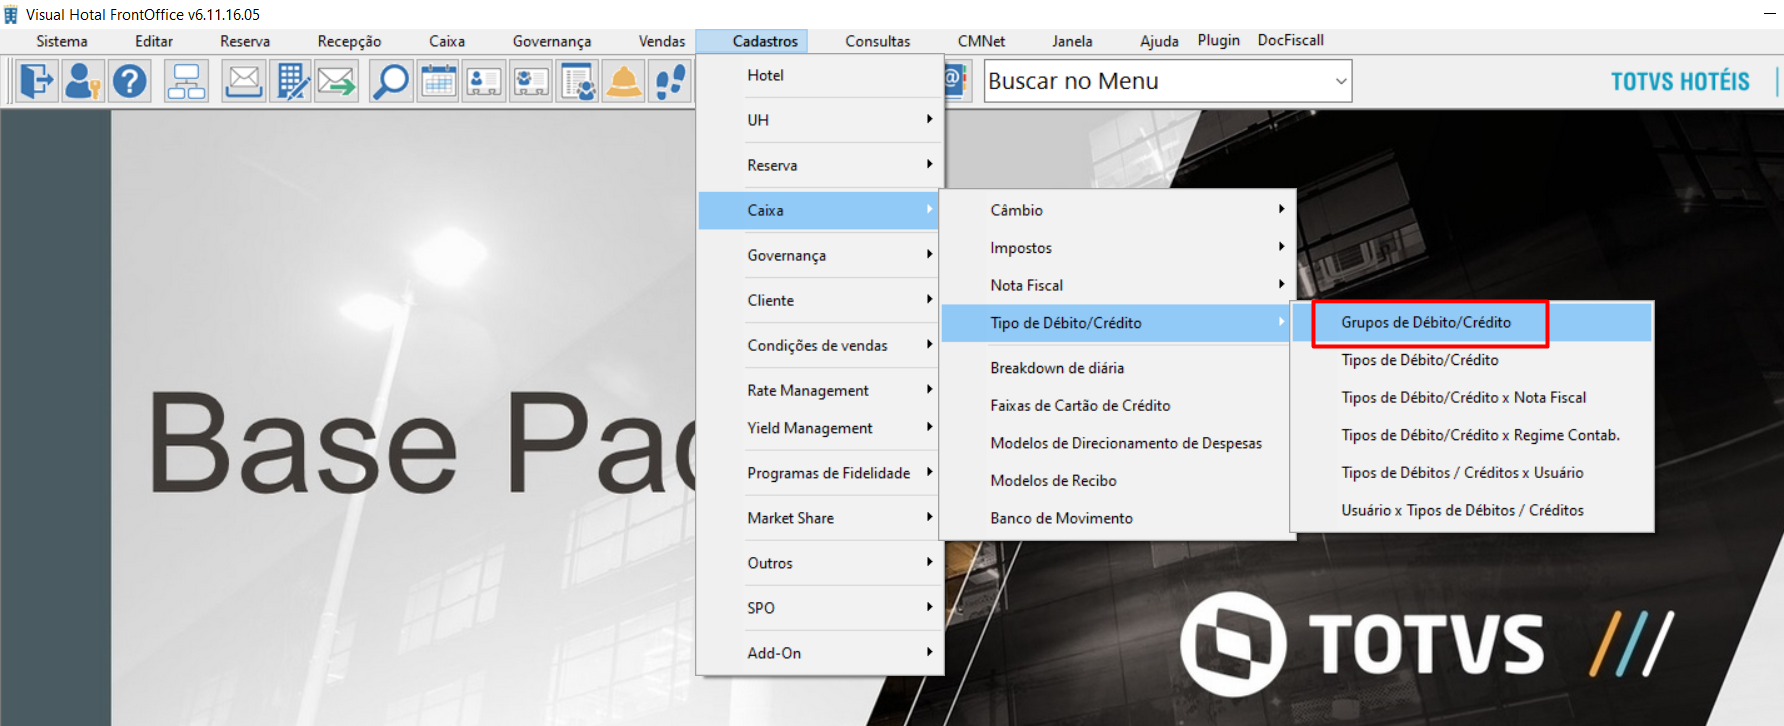Choose Faixas de Cartão de Crédito

(x=1117, y=405)
